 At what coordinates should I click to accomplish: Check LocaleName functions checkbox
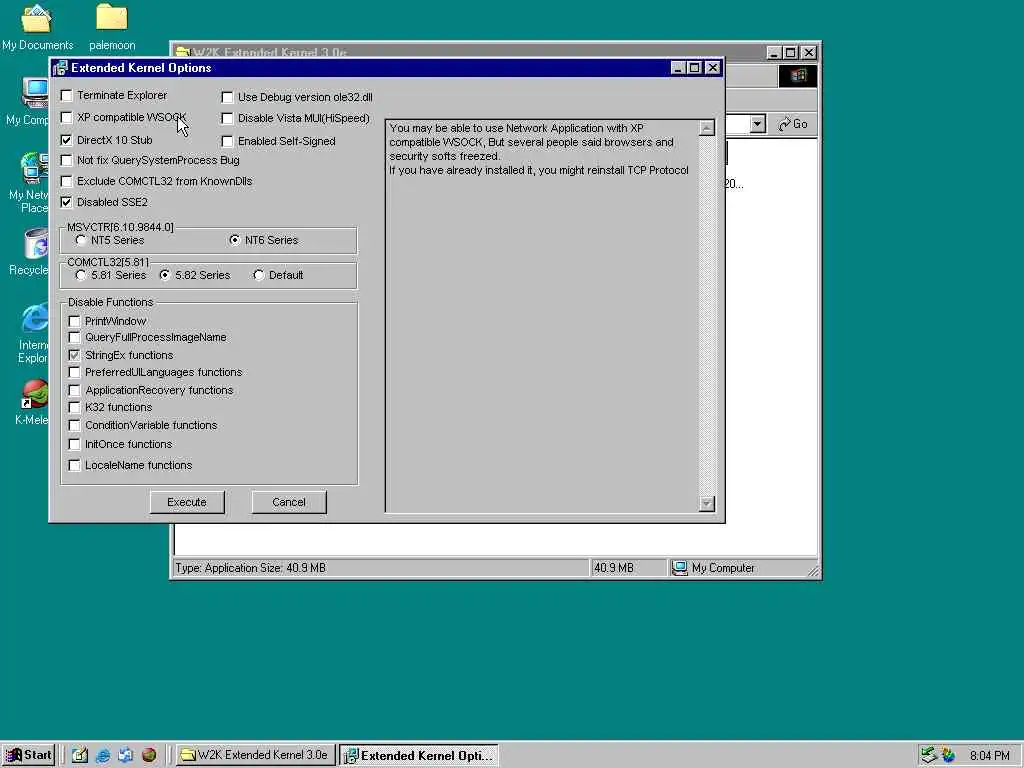point(74,465)
